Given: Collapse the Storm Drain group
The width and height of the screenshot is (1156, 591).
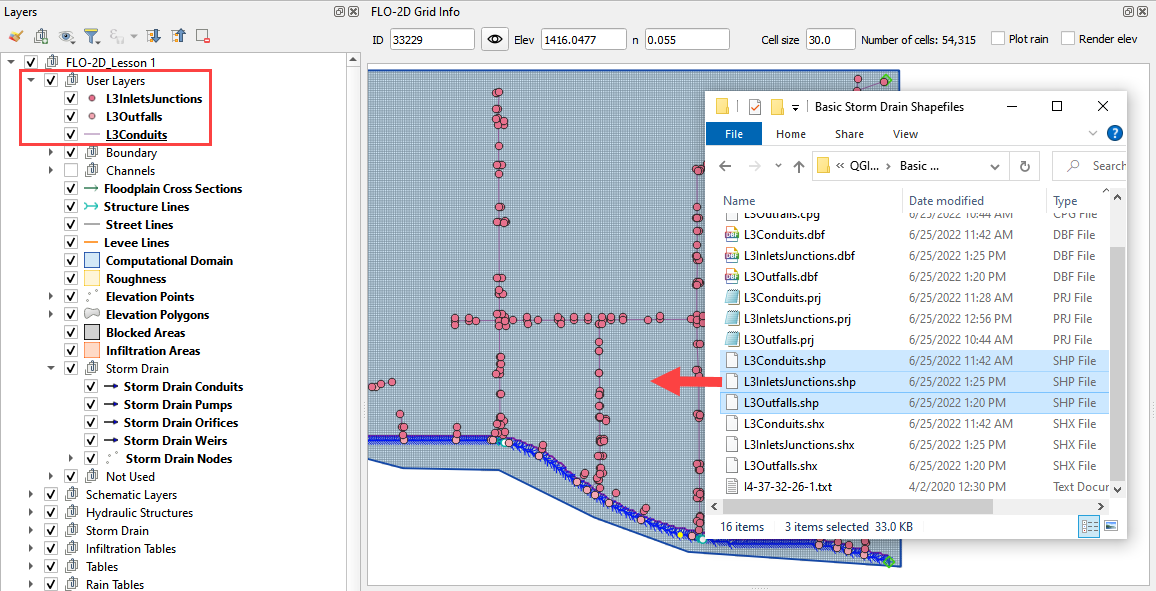Looking at the screenshot, I should [51, 369].
